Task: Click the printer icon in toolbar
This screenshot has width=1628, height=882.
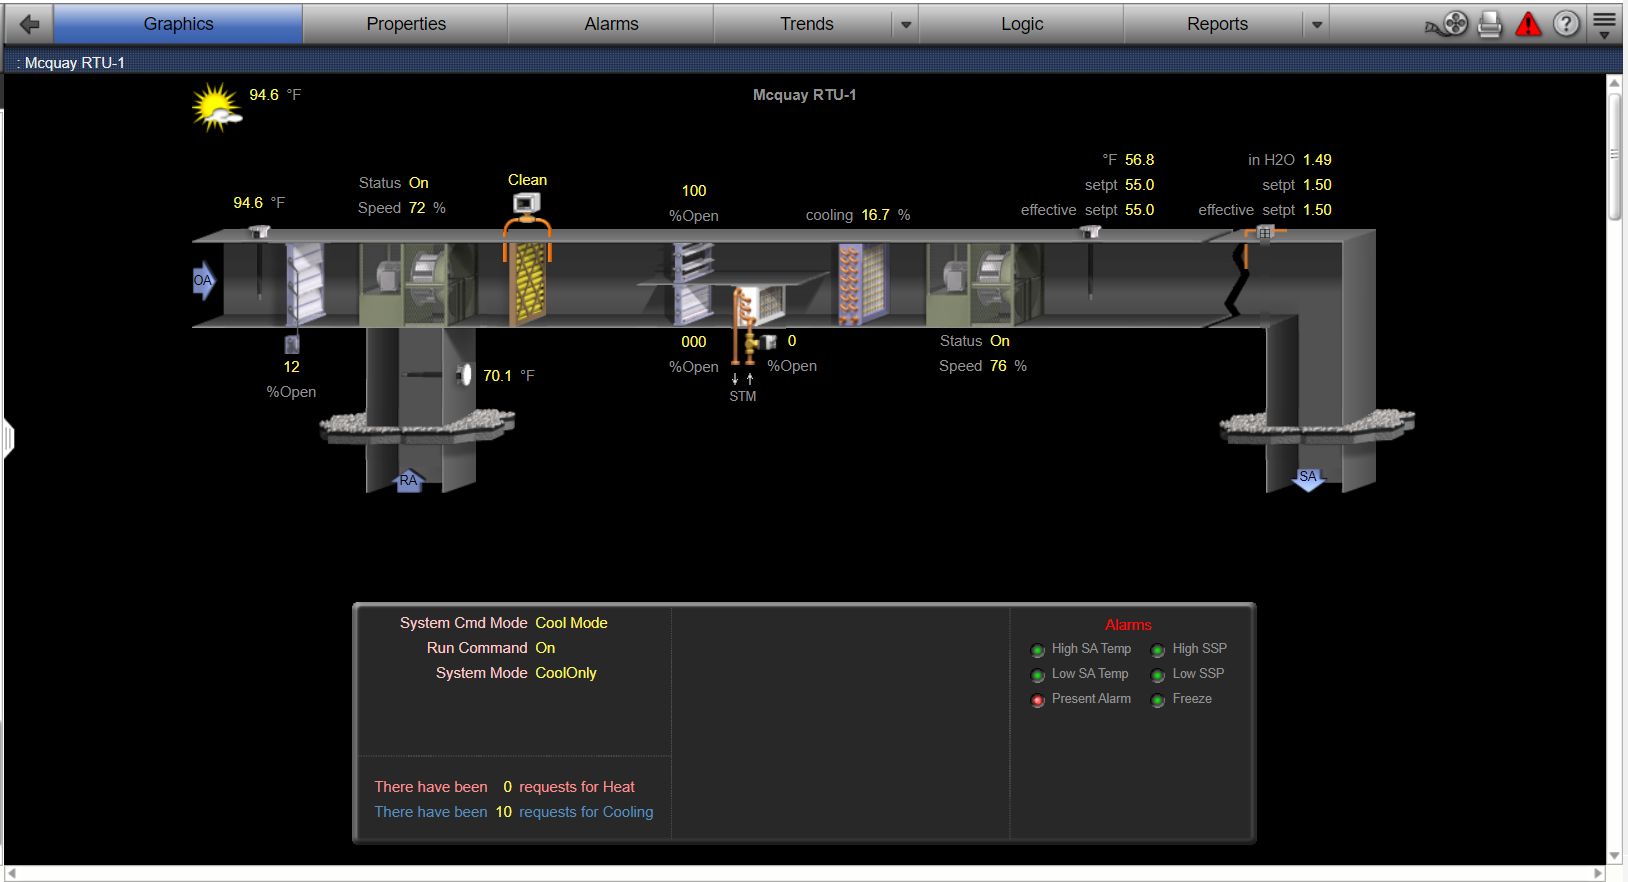Action: [1489, 24]
